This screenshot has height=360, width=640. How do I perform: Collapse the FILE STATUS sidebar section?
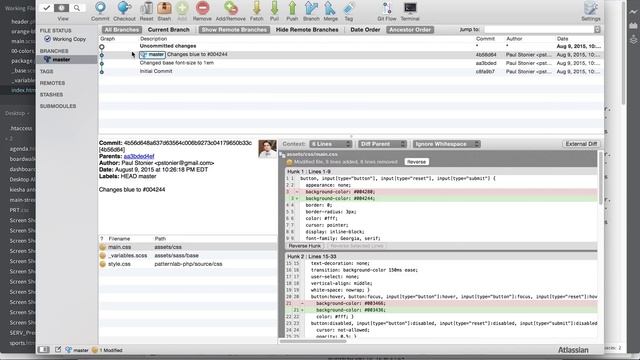pyautogui.click(x=56, y=31)
